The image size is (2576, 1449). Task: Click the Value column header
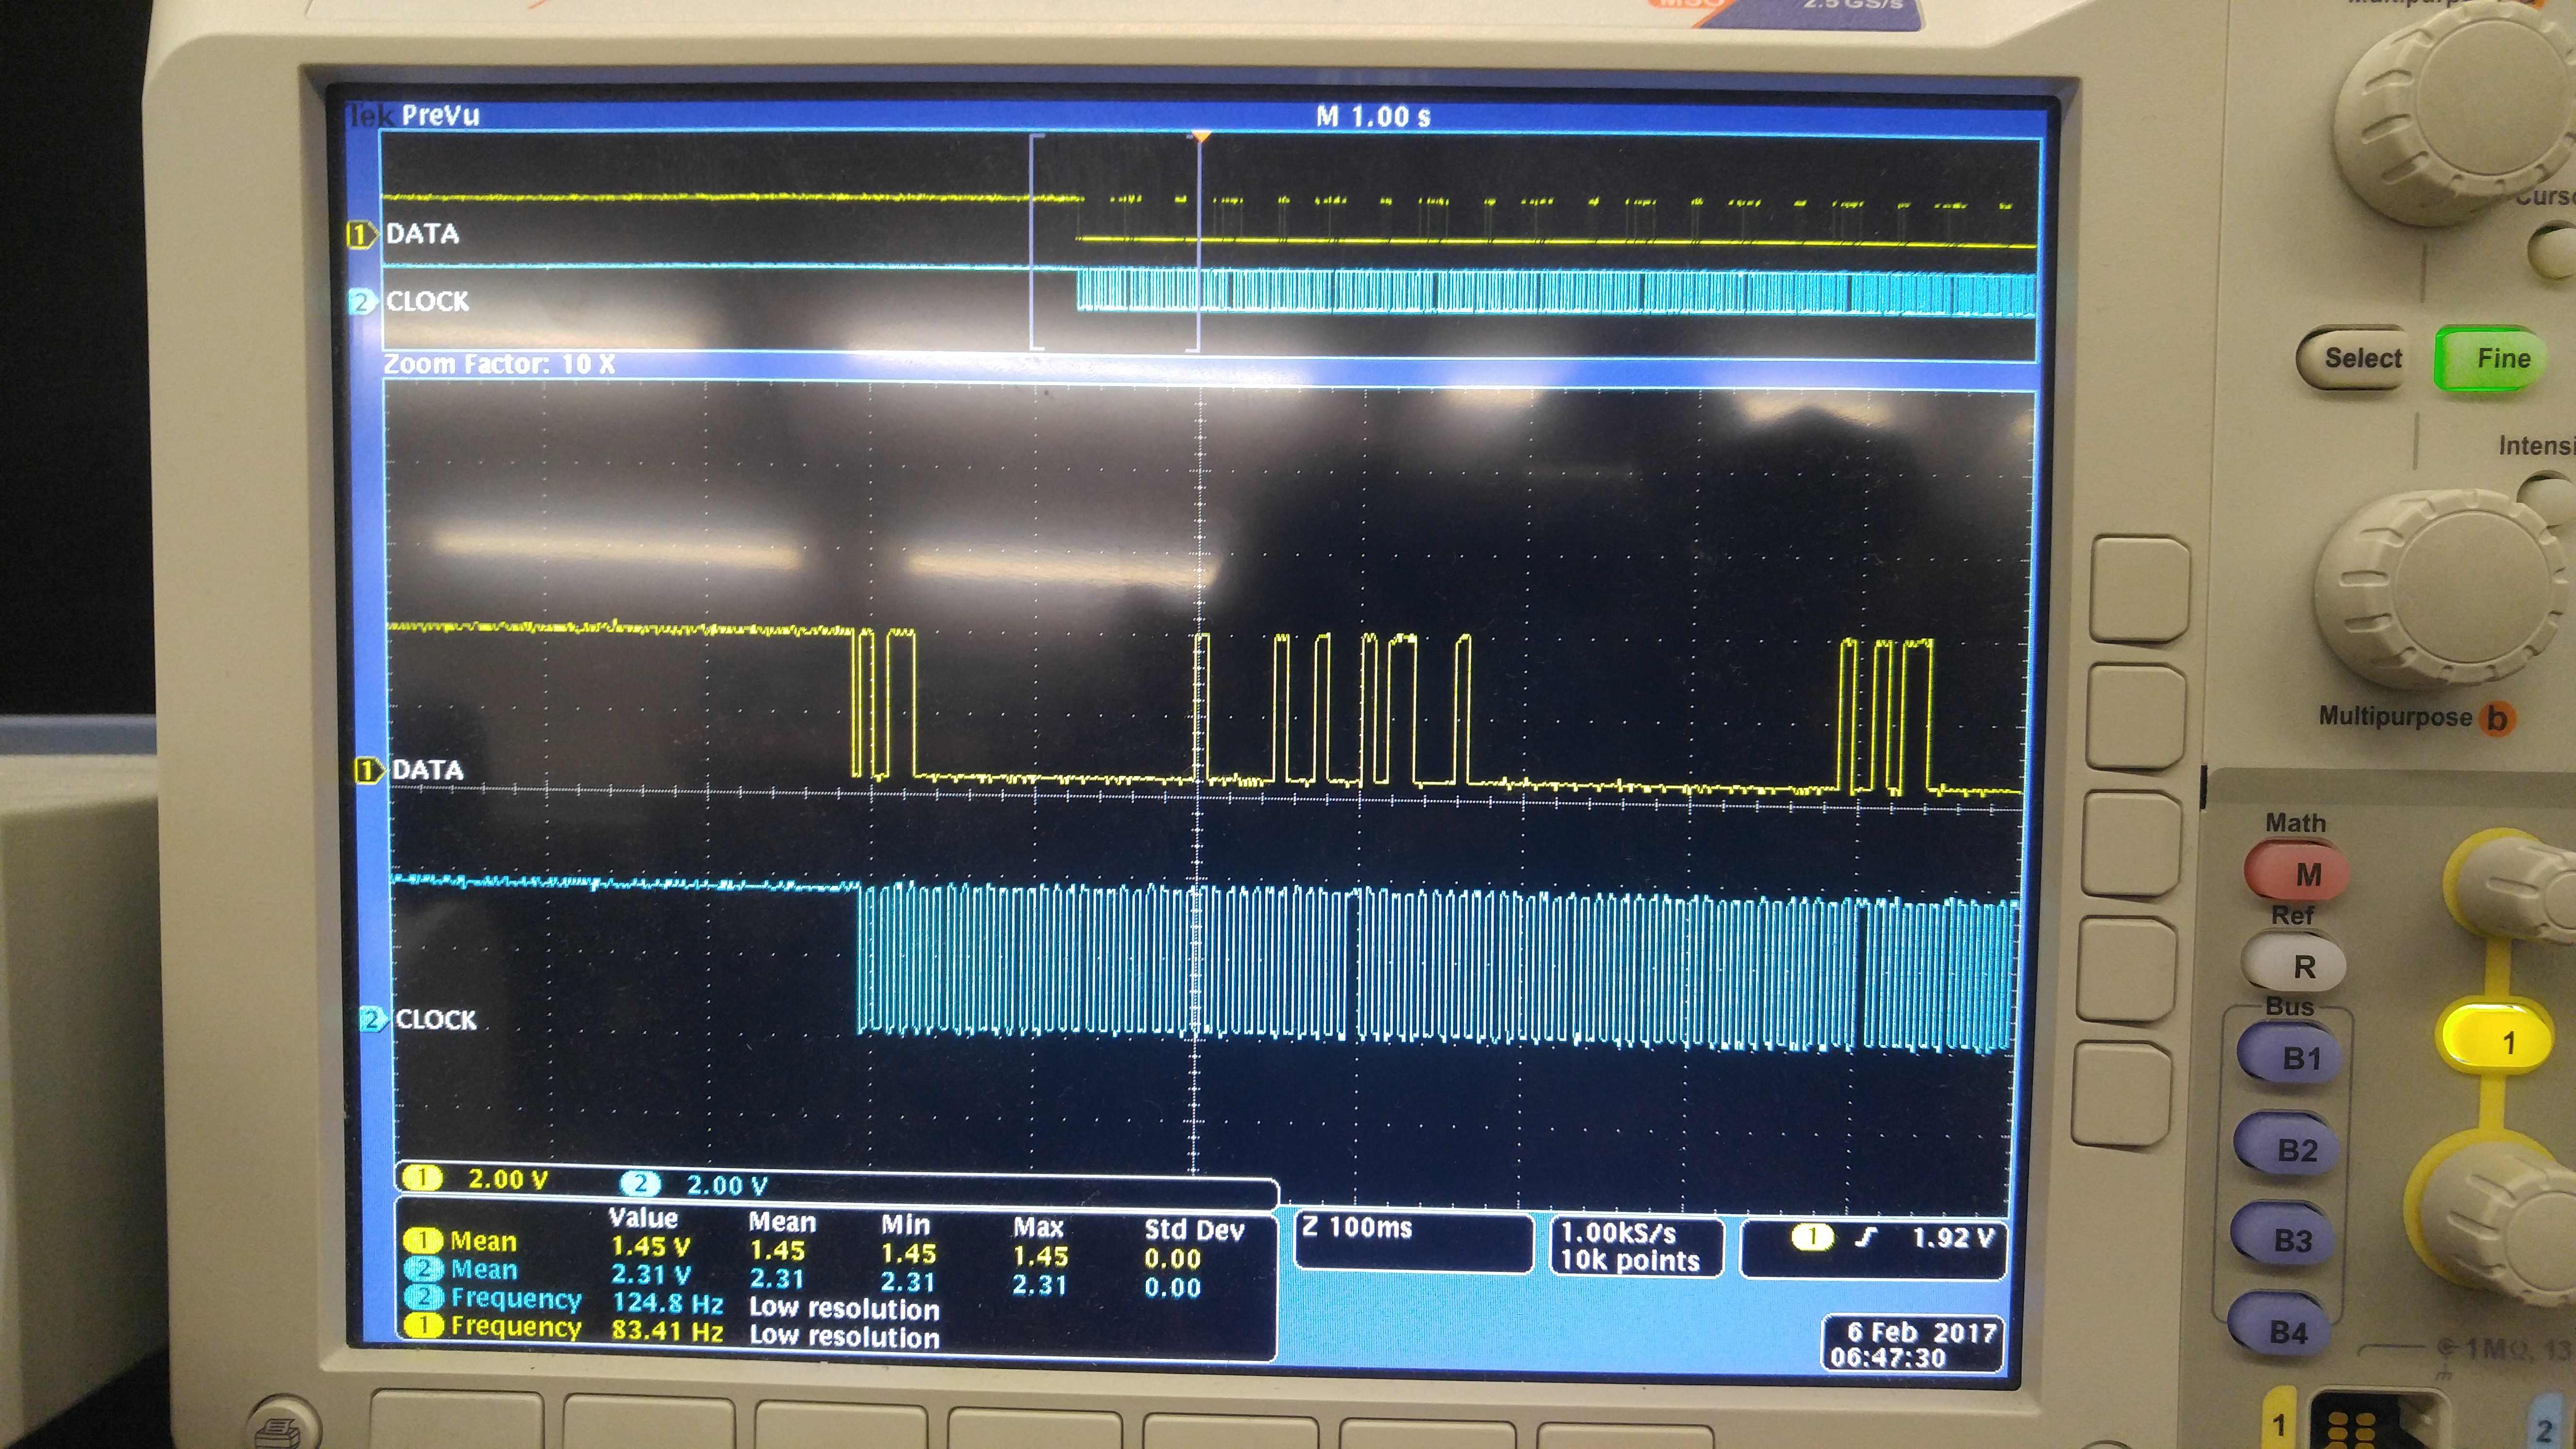pyautogui.click(x=643, y=1218)
